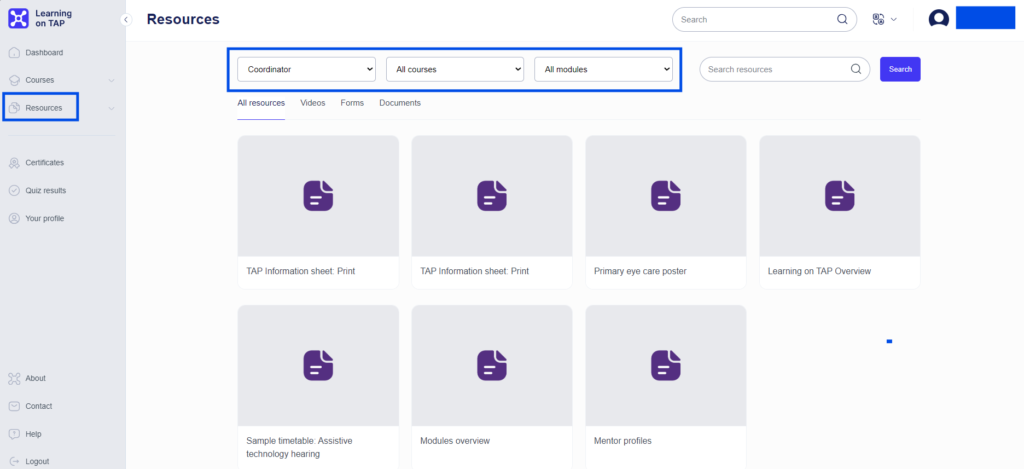Switch to the Documents tab
The height and width of the screenshot is (469, 1024).
(399, 103)
